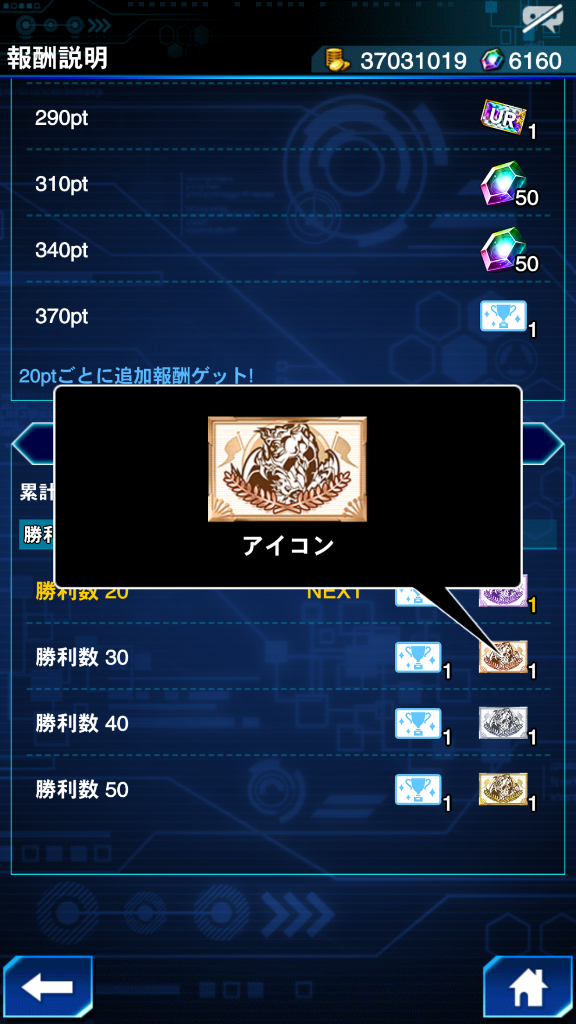576x1024 pixels.
Task: Tap the large bronze icon preview in popup
Action: (287, 469)
